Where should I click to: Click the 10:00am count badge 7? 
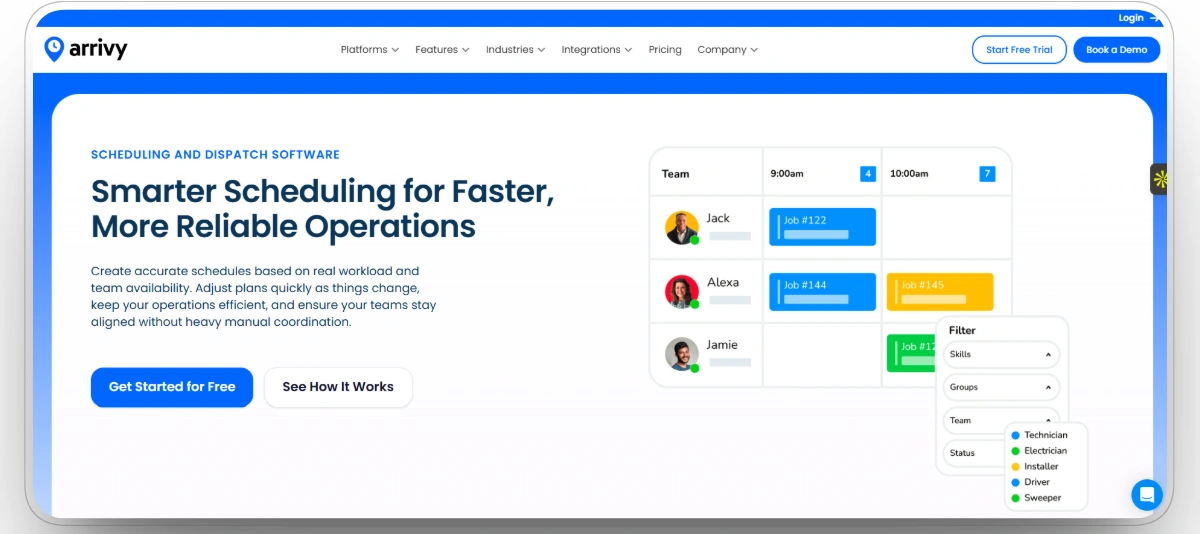[x=987, y=174]
